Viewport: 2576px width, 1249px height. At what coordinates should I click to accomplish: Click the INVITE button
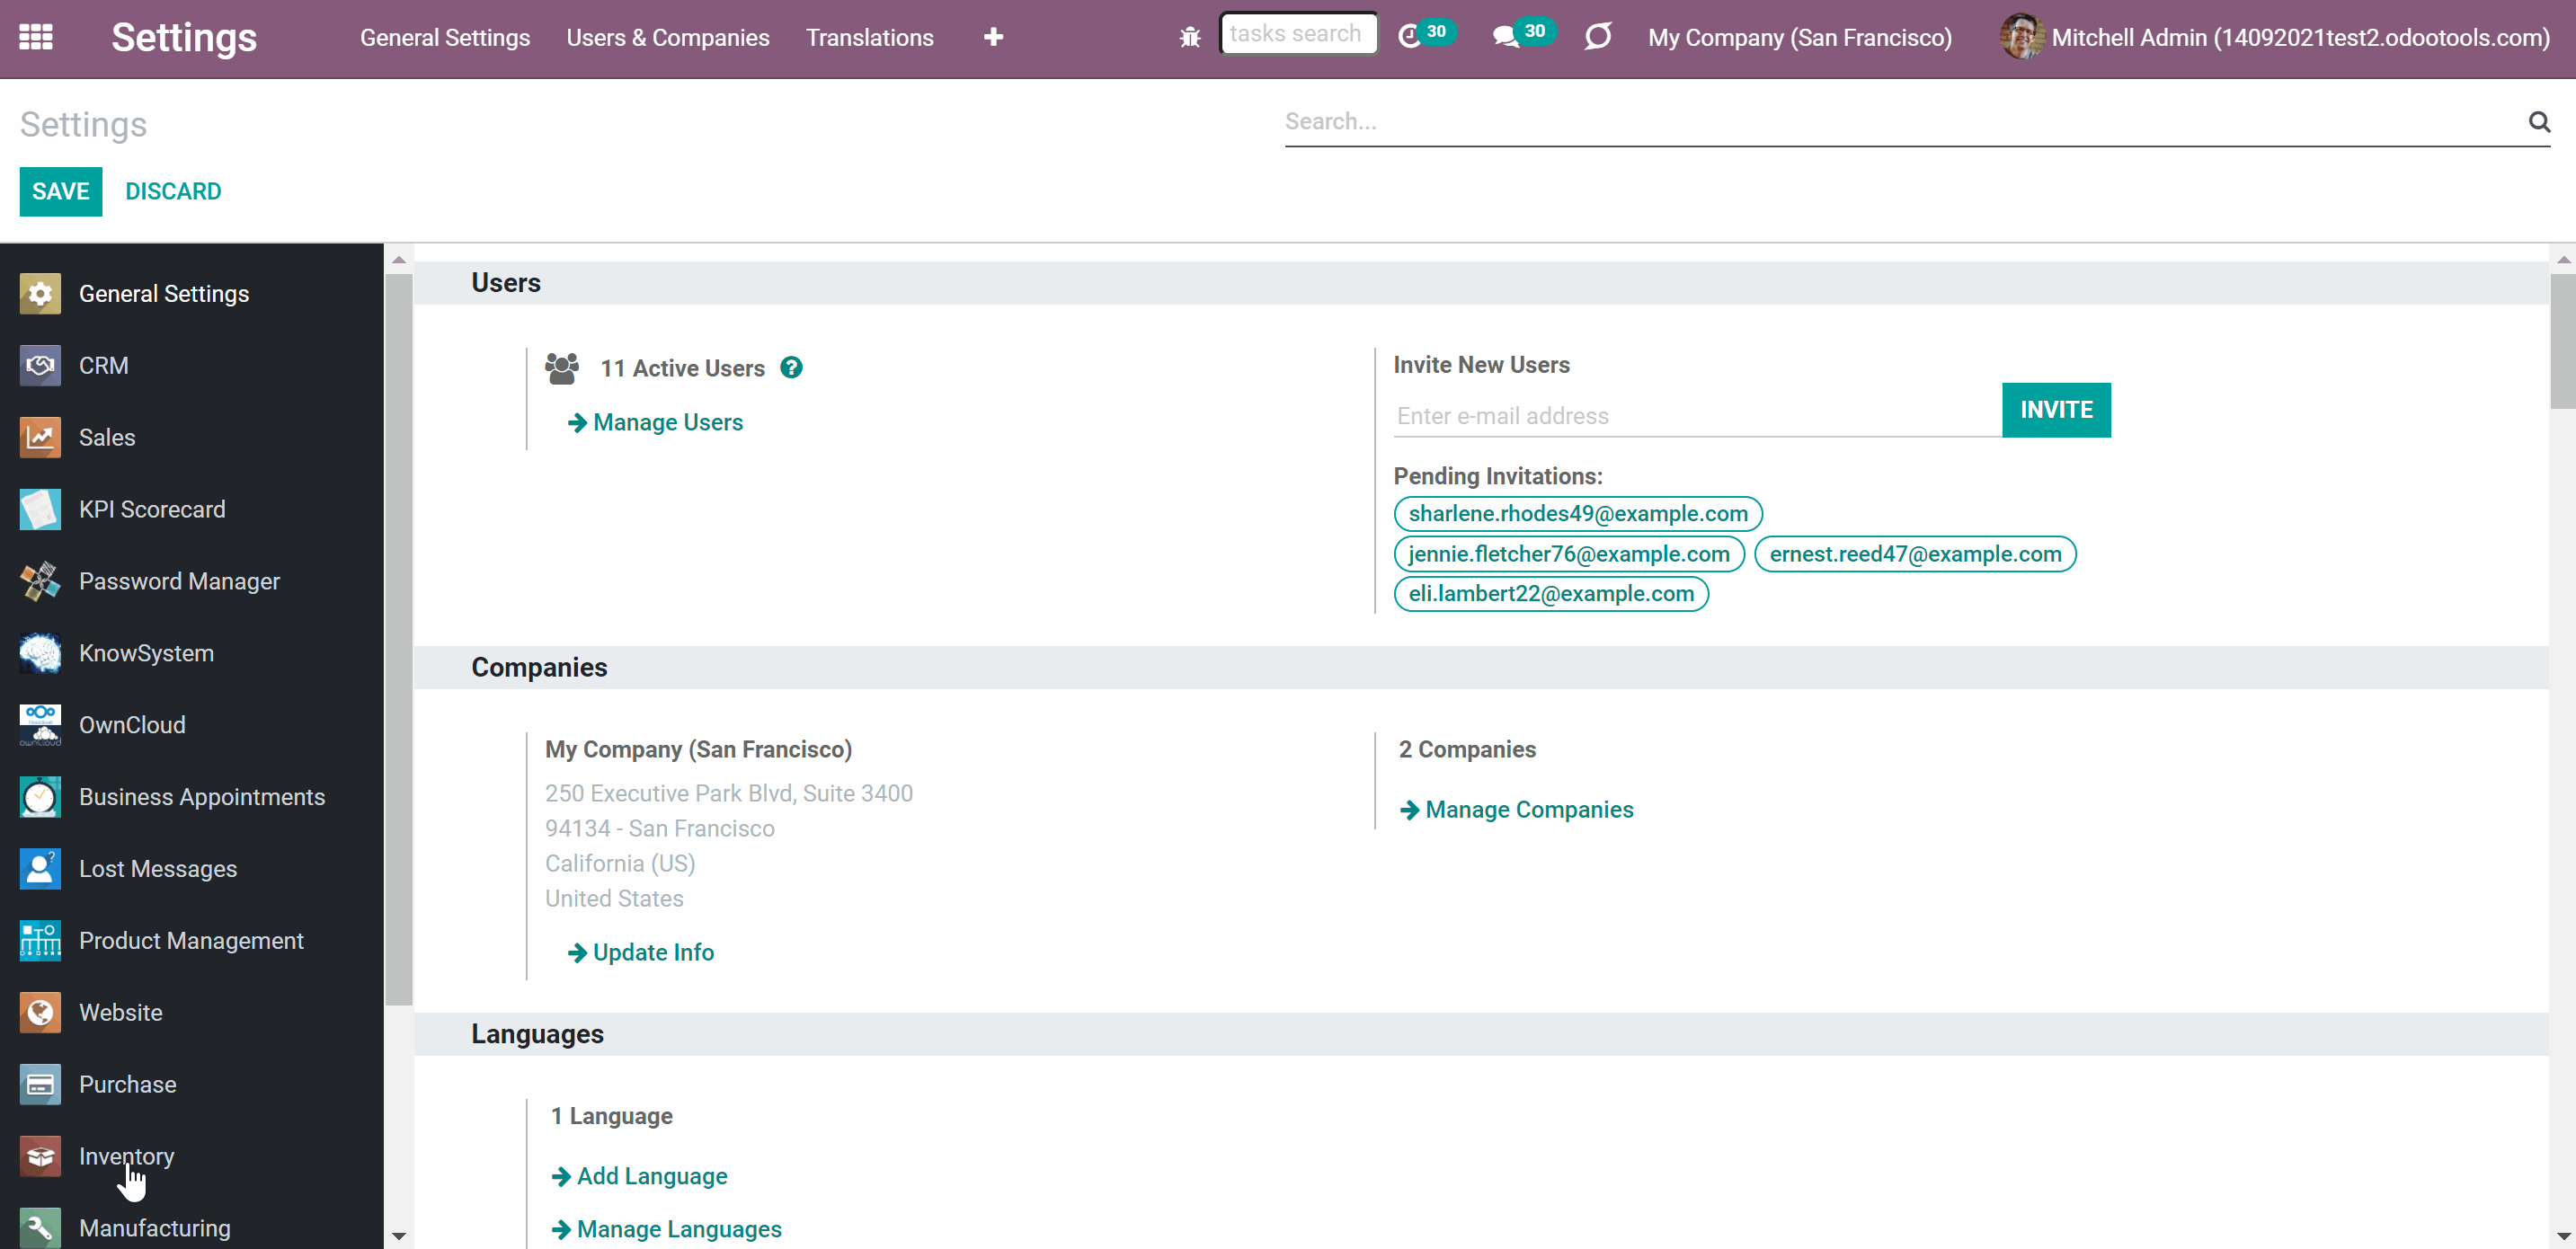coord(2056,410)
